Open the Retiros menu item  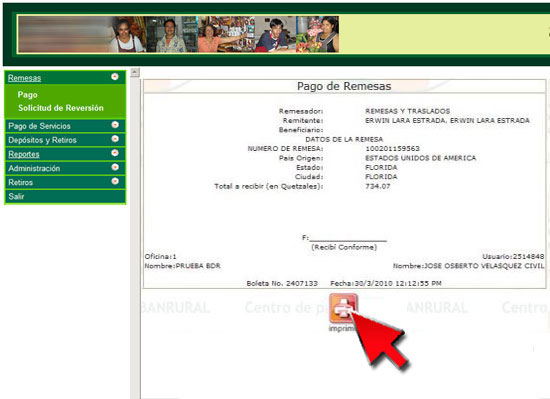pos(20,182)
